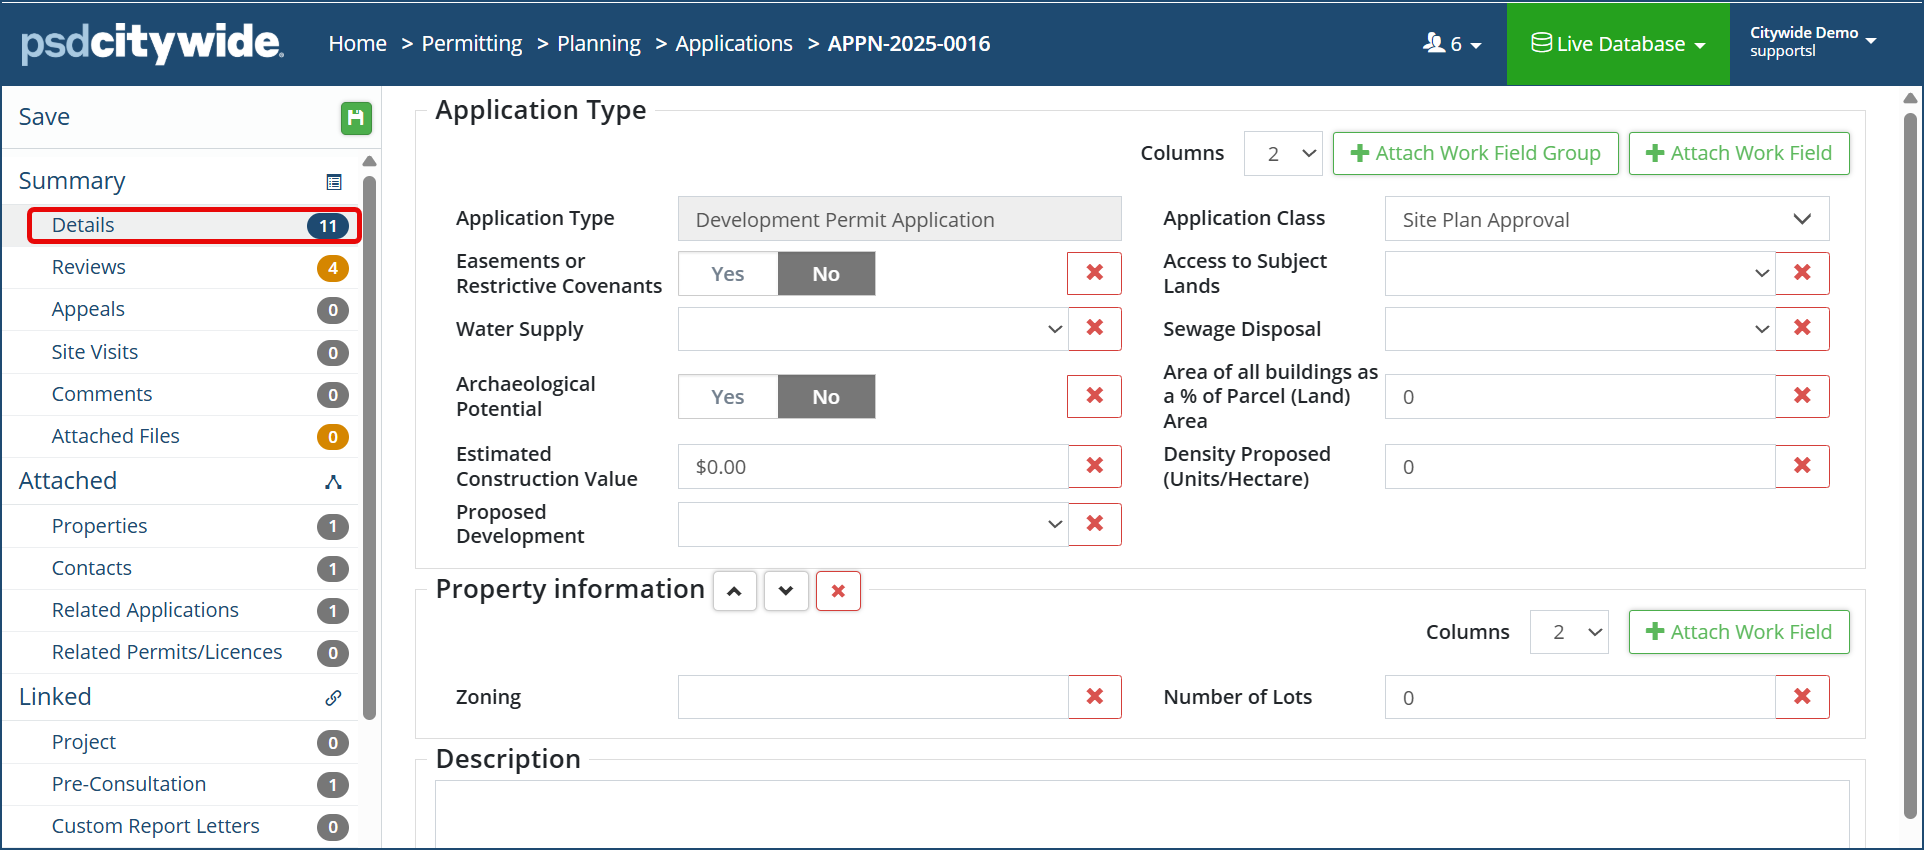
Task: Set Easements or Restrictive Covenants to Yes
Action: [x=728, y=274]
